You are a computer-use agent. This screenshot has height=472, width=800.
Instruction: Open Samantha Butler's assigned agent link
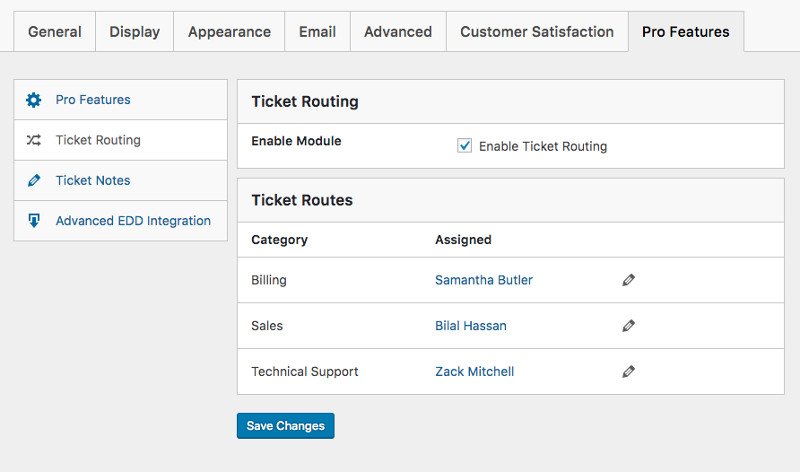[484, 281]
